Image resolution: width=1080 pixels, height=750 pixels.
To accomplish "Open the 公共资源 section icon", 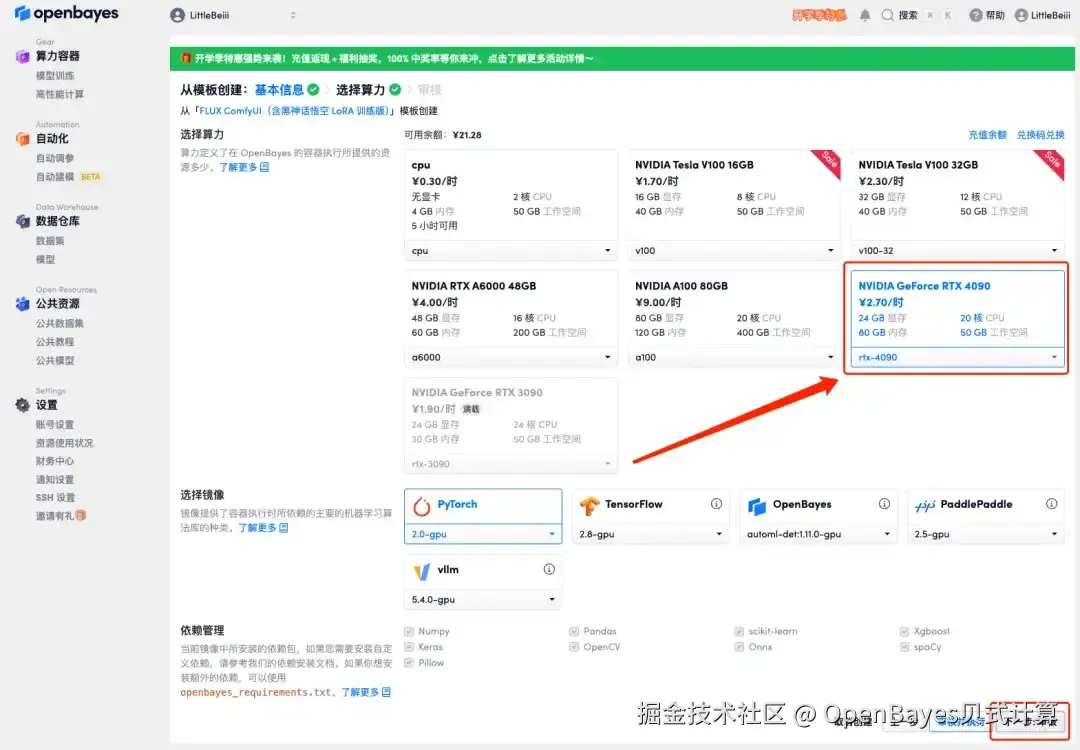I will (x=23, y=304).
